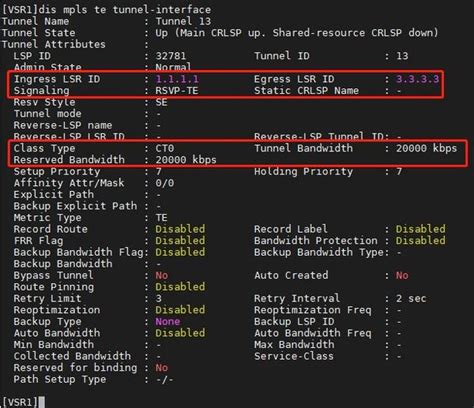Click the Backup Type None value
Image resolution: width=474 pixels, height=408 pixels.
tap(168, 322)
